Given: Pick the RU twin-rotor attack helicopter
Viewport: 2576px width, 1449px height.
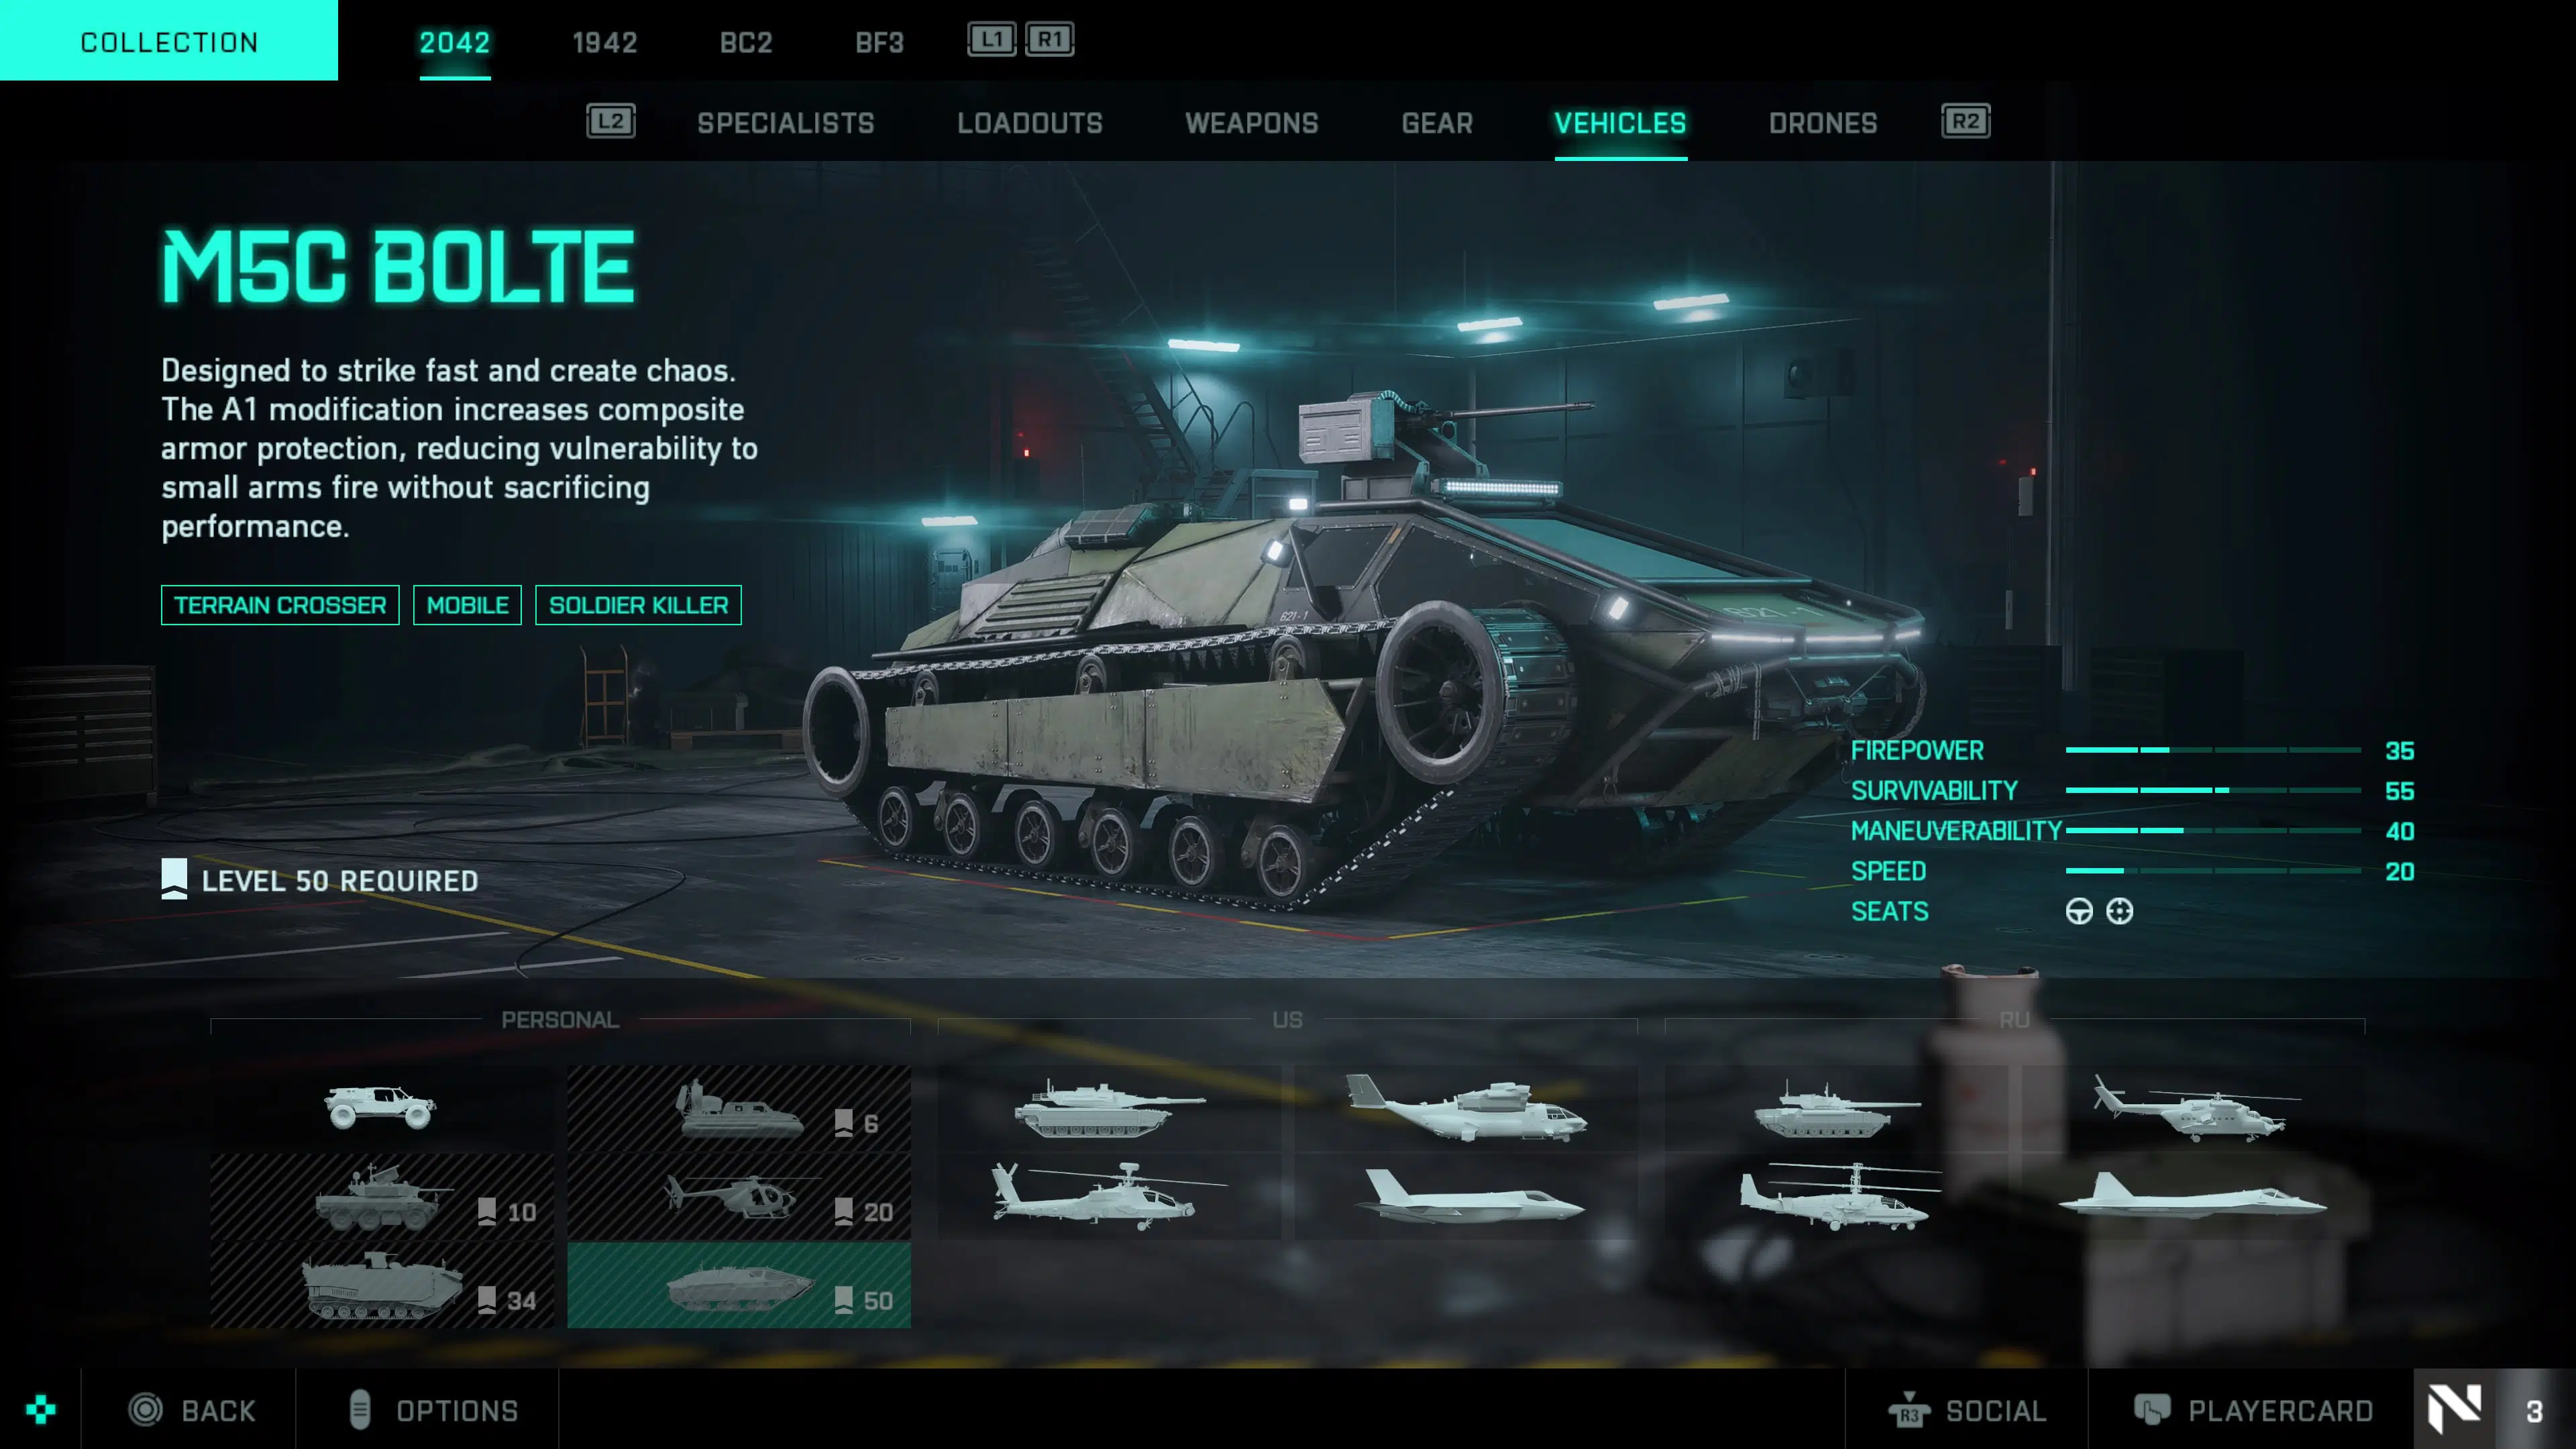Looking at the screenshot, I should (1837, 1197).
